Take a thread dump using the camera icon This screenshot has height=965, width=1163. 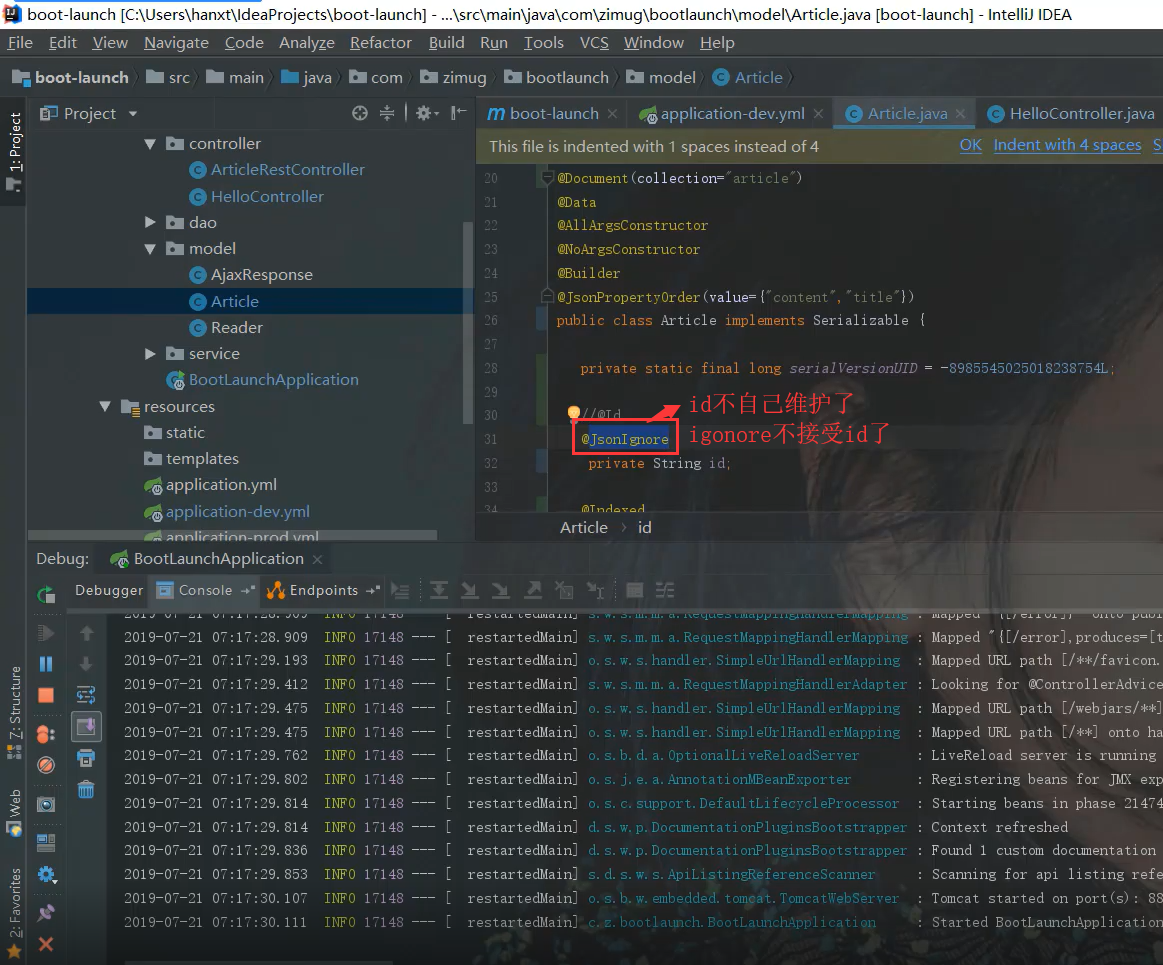46,805
